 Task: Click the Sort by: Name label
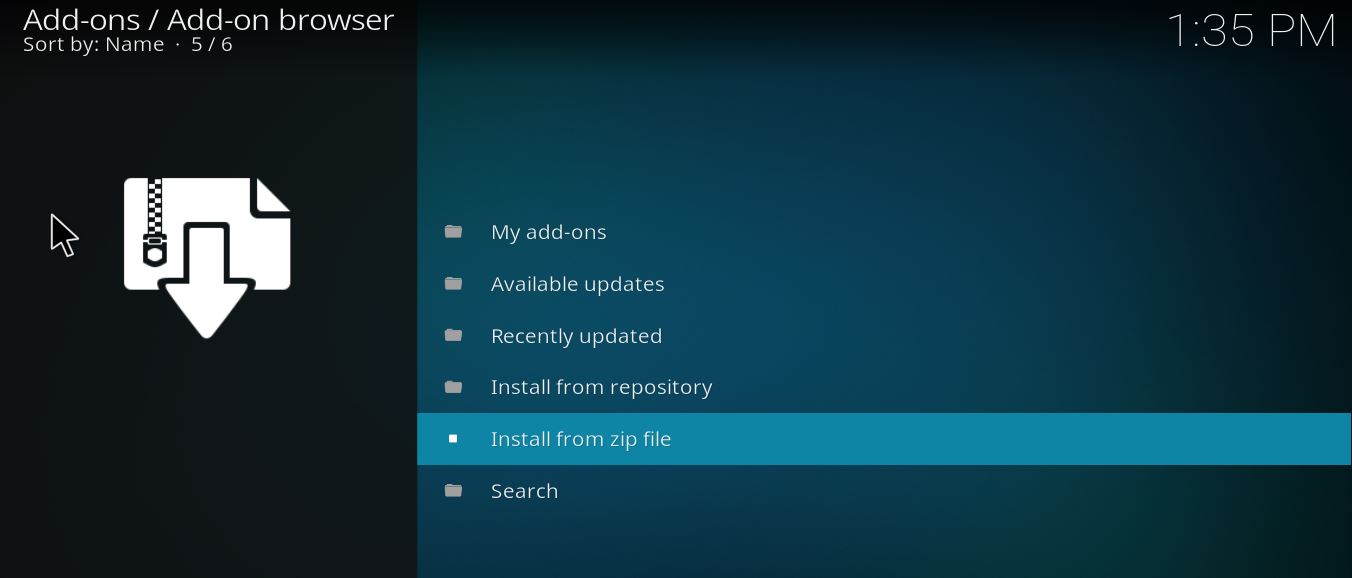coord(94,45)
